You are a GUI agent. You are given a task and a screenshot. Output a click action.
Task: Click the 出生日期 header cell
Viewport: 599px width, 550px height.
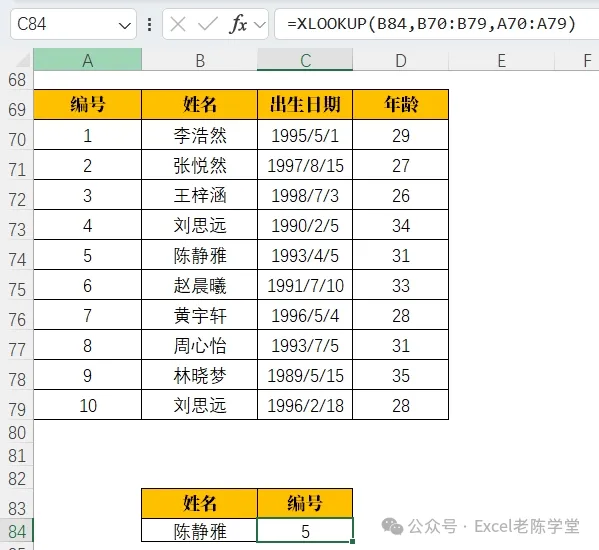coord(305,104)
